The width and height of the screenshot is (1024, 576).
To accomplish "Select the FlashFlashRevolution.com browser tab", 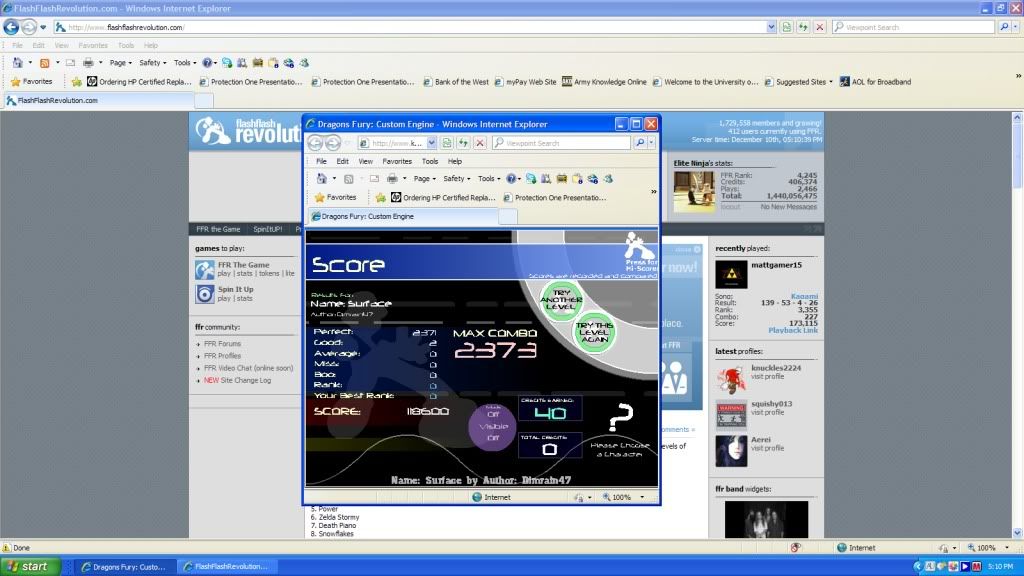I will coord(55,100).
